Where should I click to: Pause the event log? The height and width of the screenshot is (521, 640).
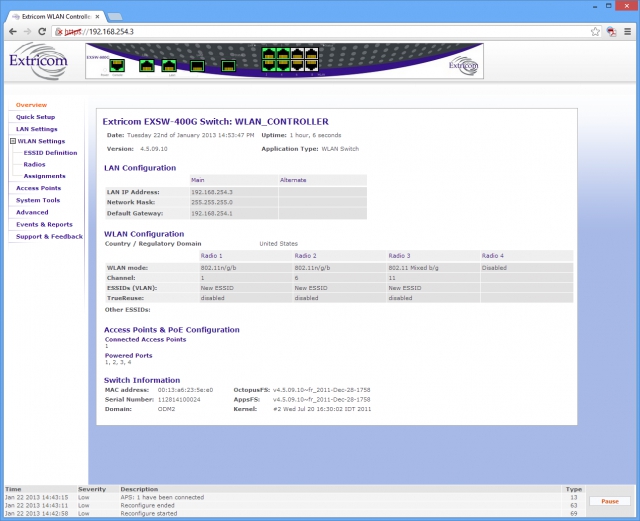pyautogui.click(x=610, y=501)
